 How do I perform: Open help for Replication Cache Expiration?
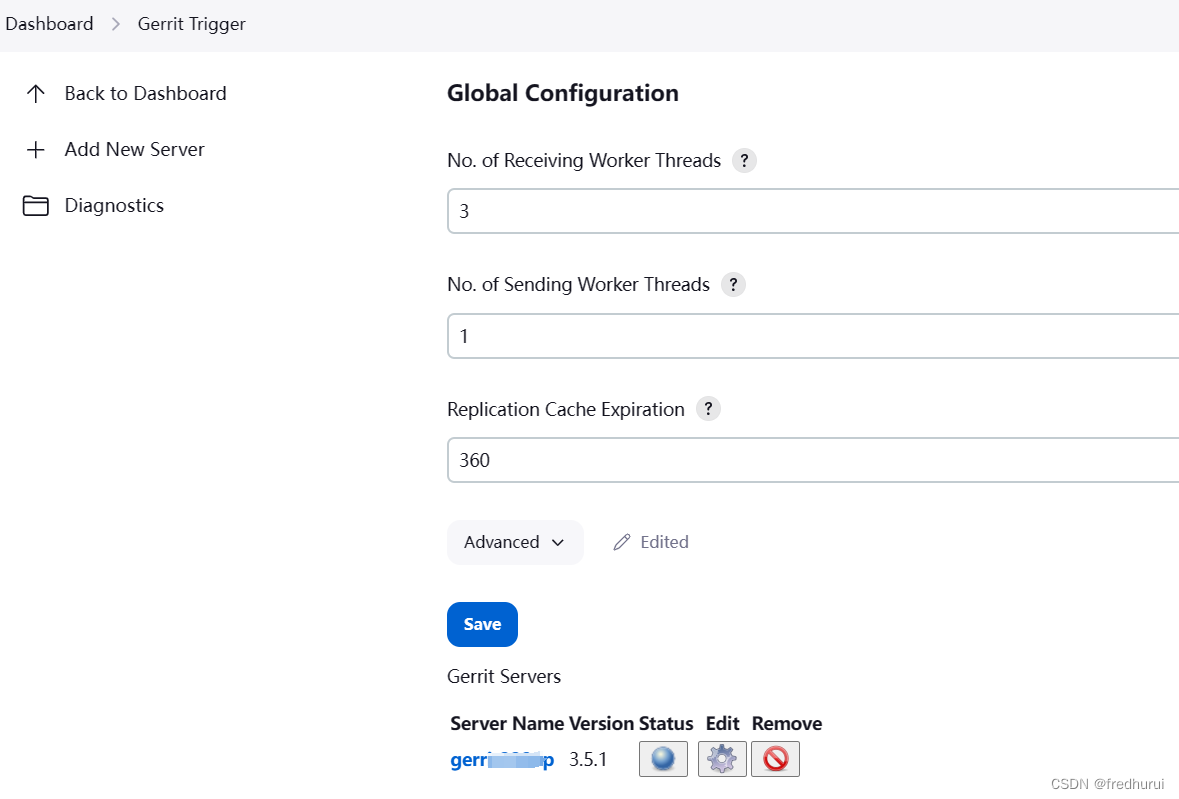[708, 409]
